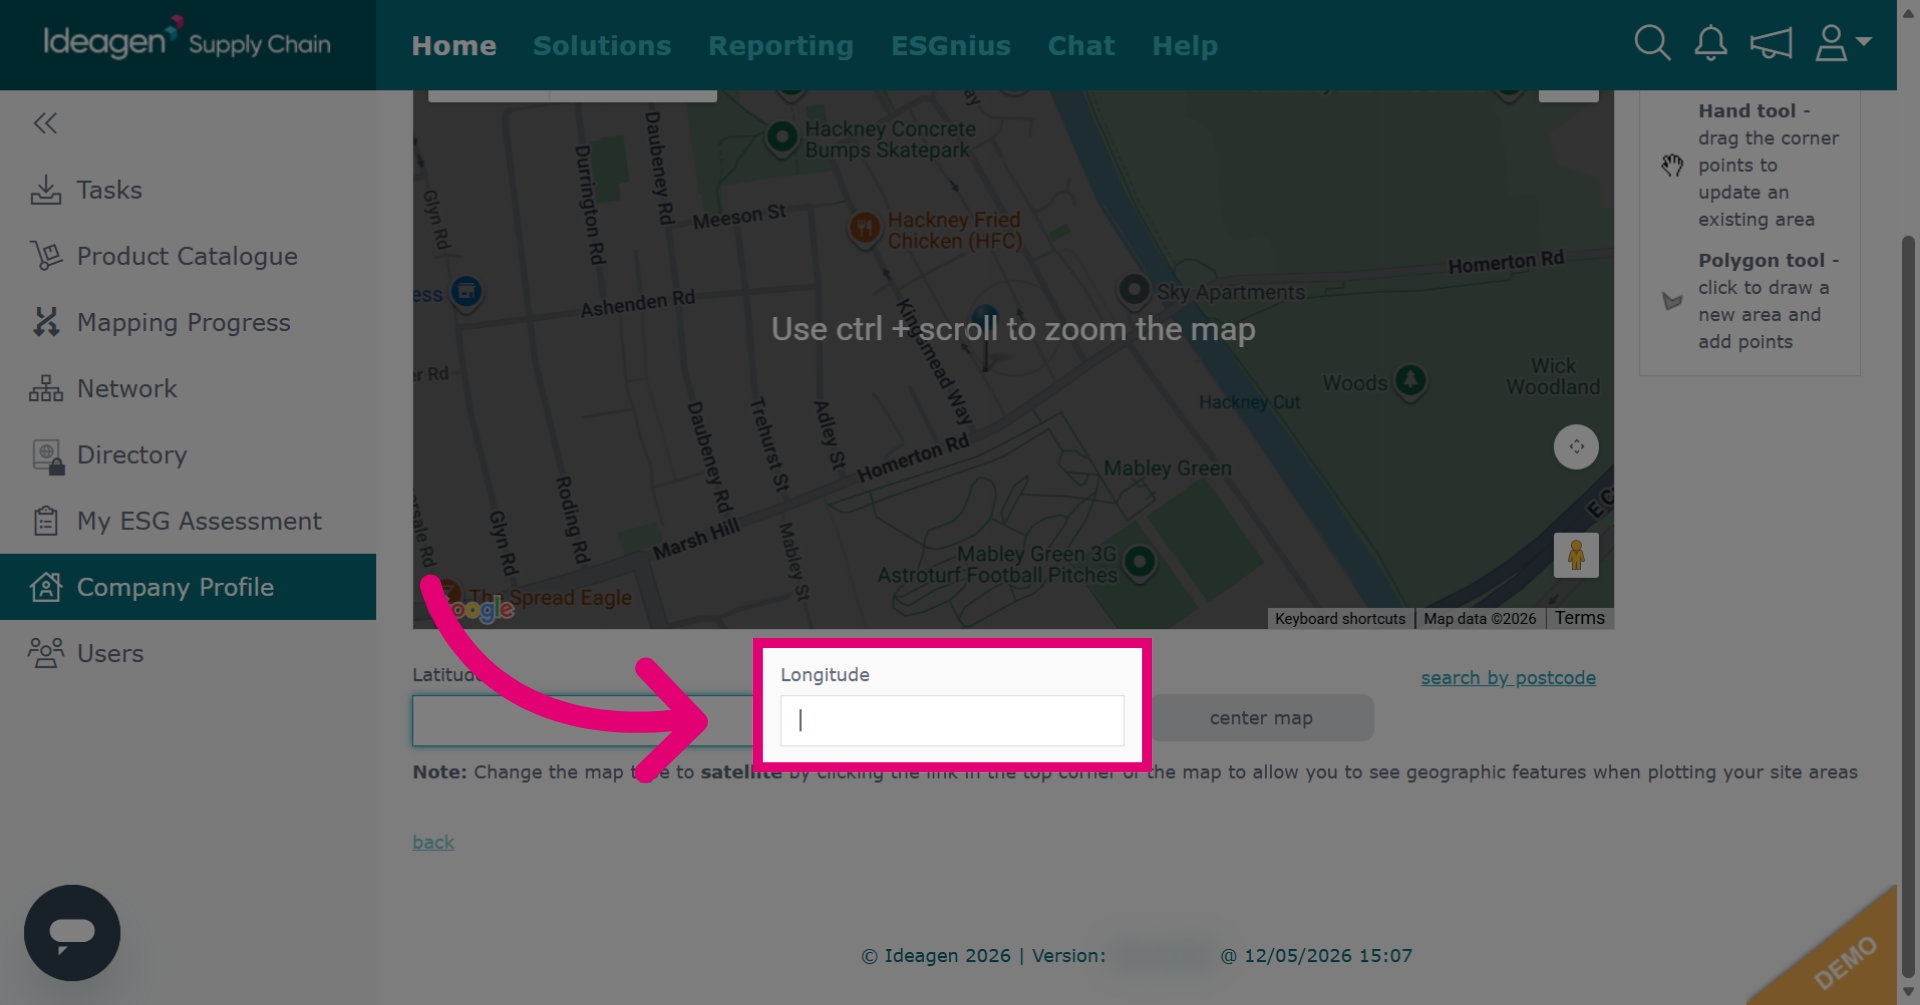The image size is (1920, 1005).
Task: Focus the Longitude input field
Action: [952, 721]
